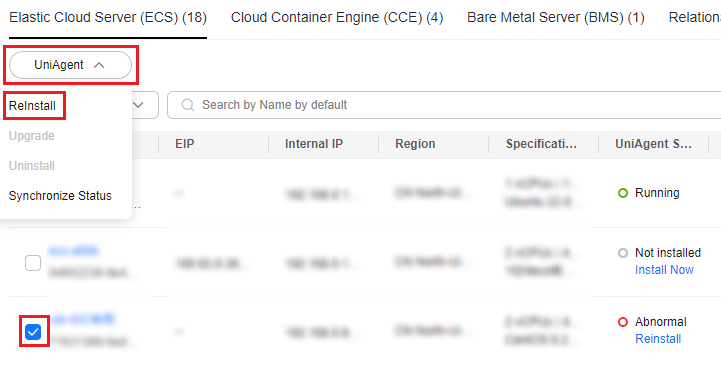Select the grayed Upgrade menu entry
The image size is (721, 365).
32,136
